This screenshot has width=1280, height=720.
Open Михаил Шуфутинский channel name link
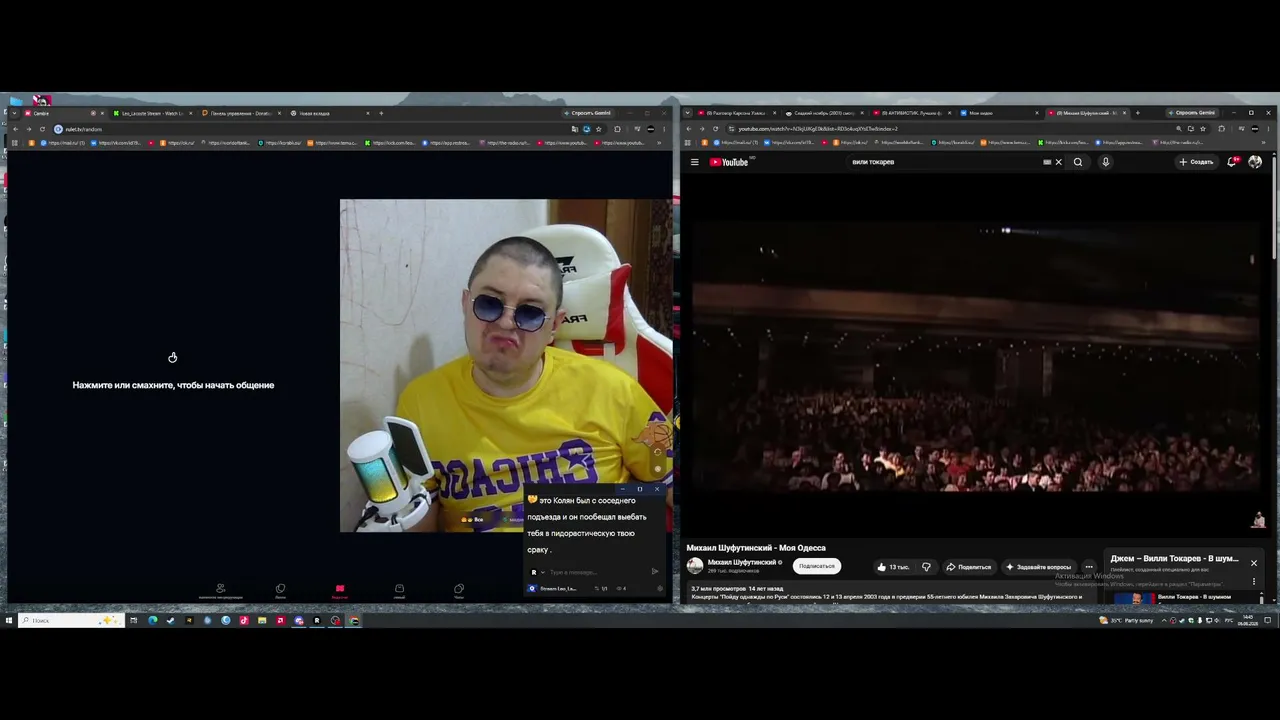tap(742, 562)
